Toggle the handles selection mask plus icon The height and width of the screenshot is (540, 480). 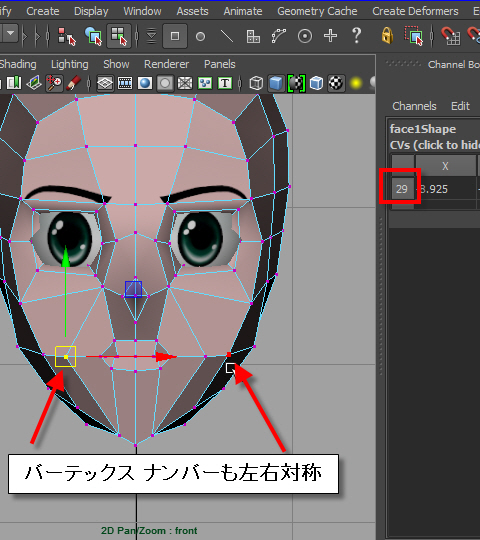(x=331, y=36)
